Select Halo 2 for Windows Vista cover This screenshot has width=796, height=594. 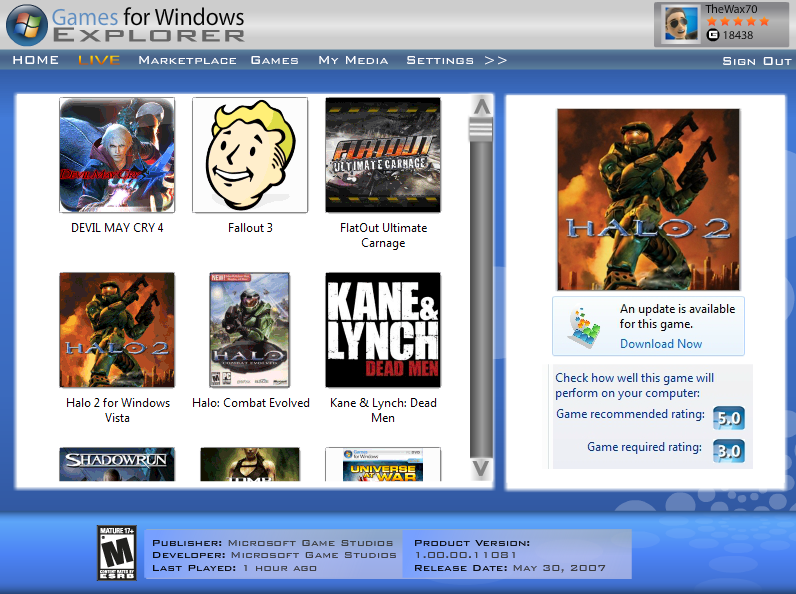(x=117, y=330)
